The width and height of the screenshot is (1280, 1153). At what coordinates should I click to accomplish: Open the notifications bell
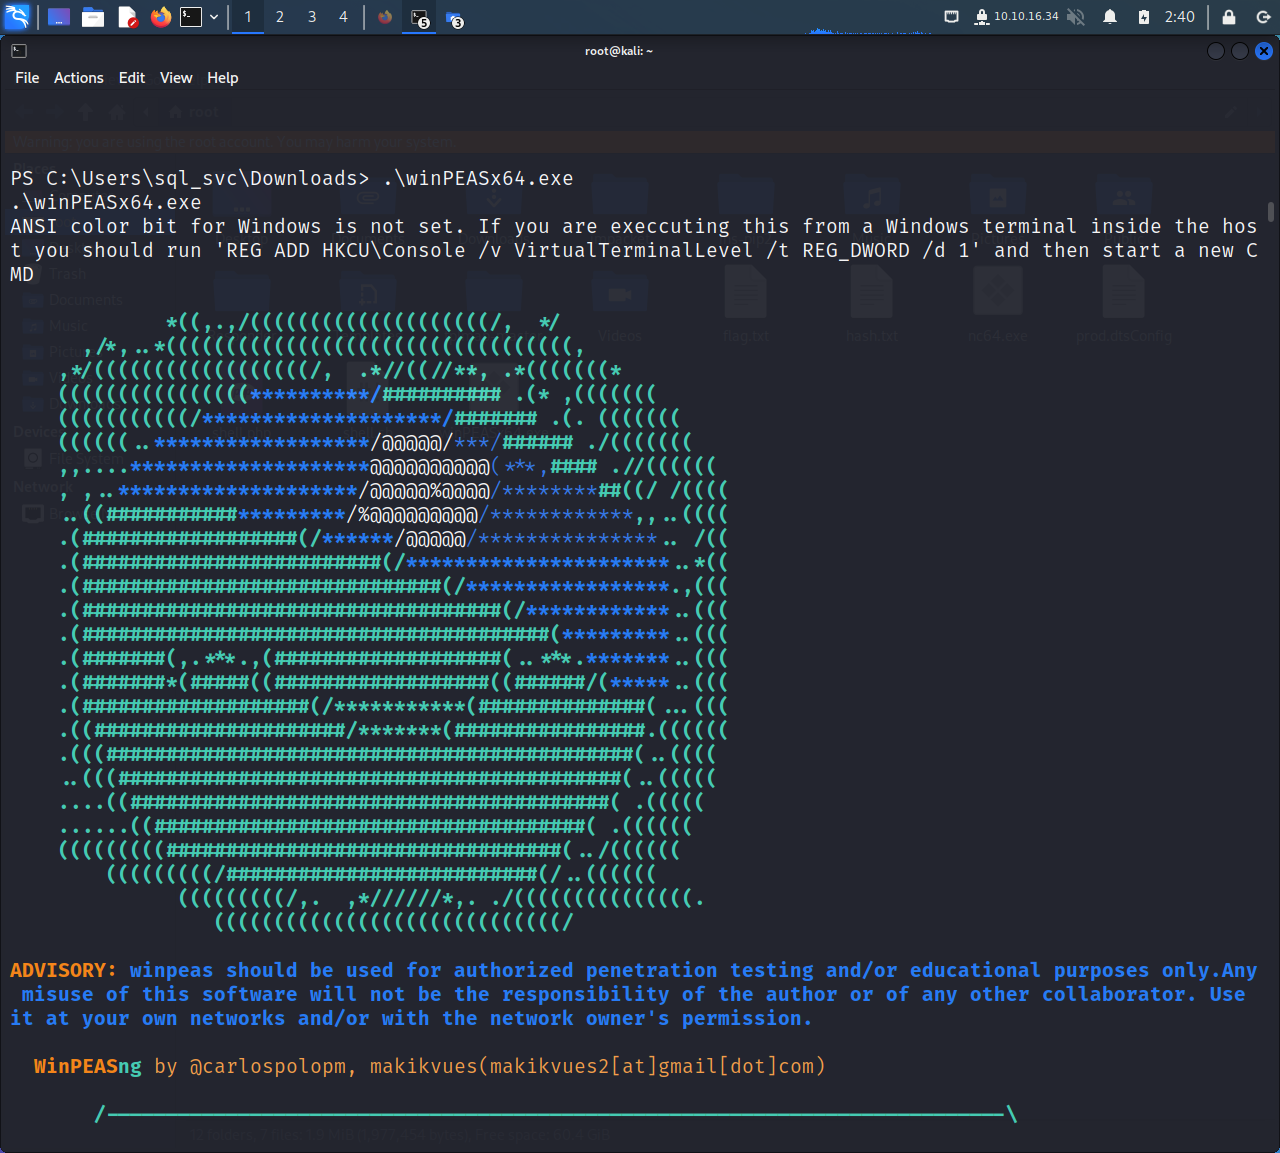[x=1110, y=17]
